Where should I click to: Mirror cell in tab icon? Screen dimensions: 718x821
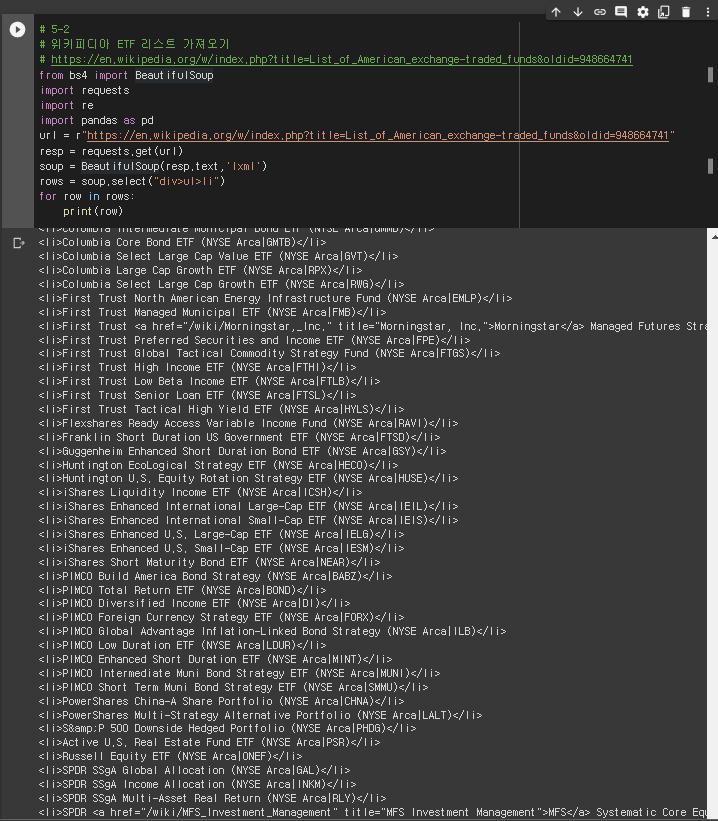pos(664,12)
